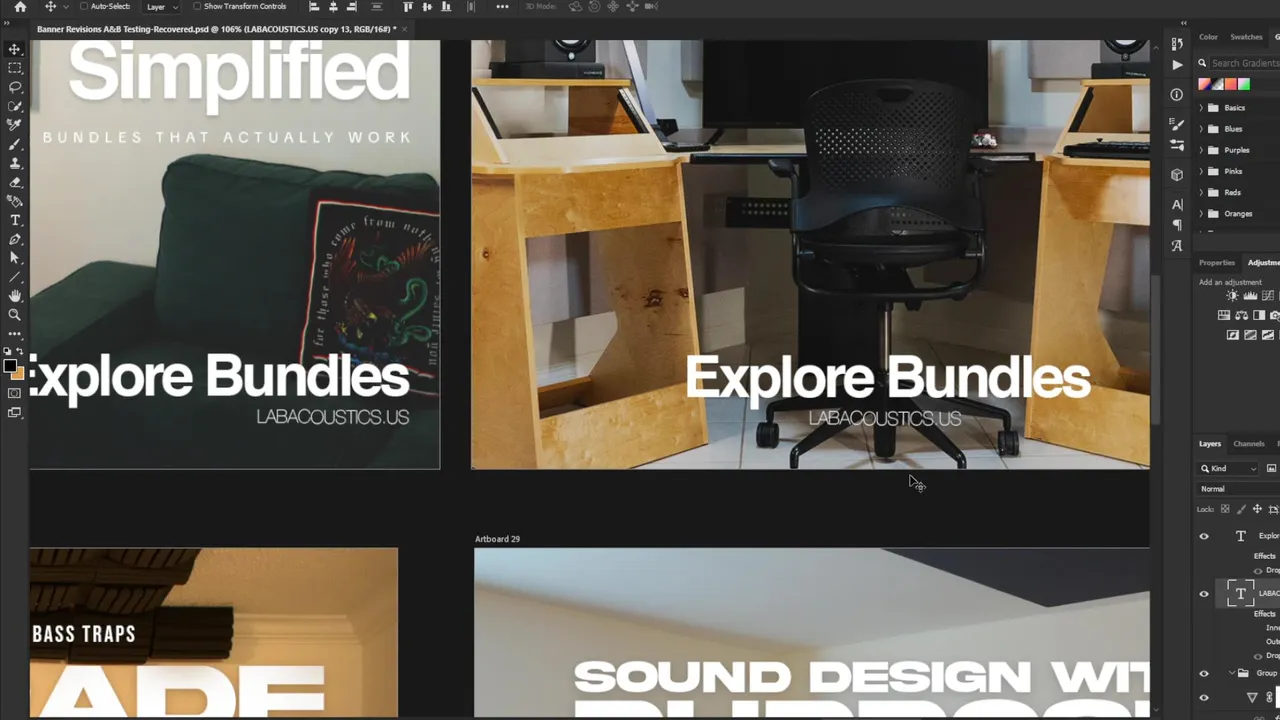The height and width of the screenshot is (720, 1280).
Task: Enable the Auto-Select checkbox
Action: click(84, 7)
